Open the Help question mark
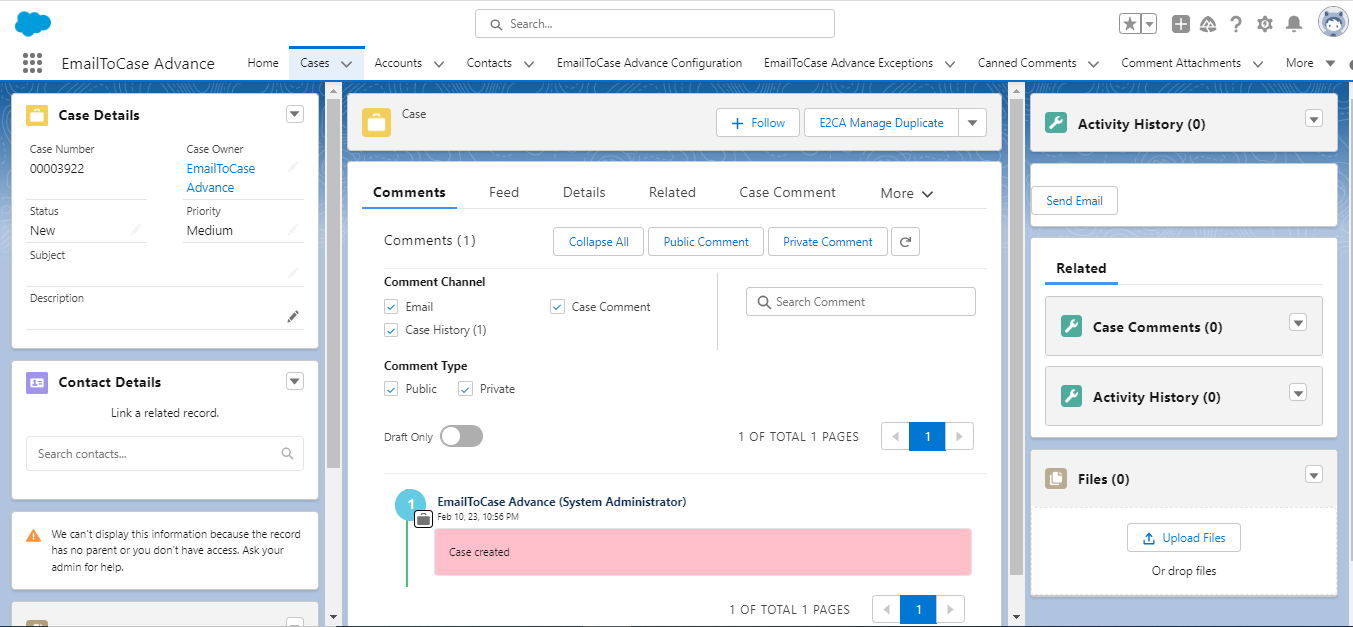The width and height of the screenshot is (1353, 627). coord(1236,24)
